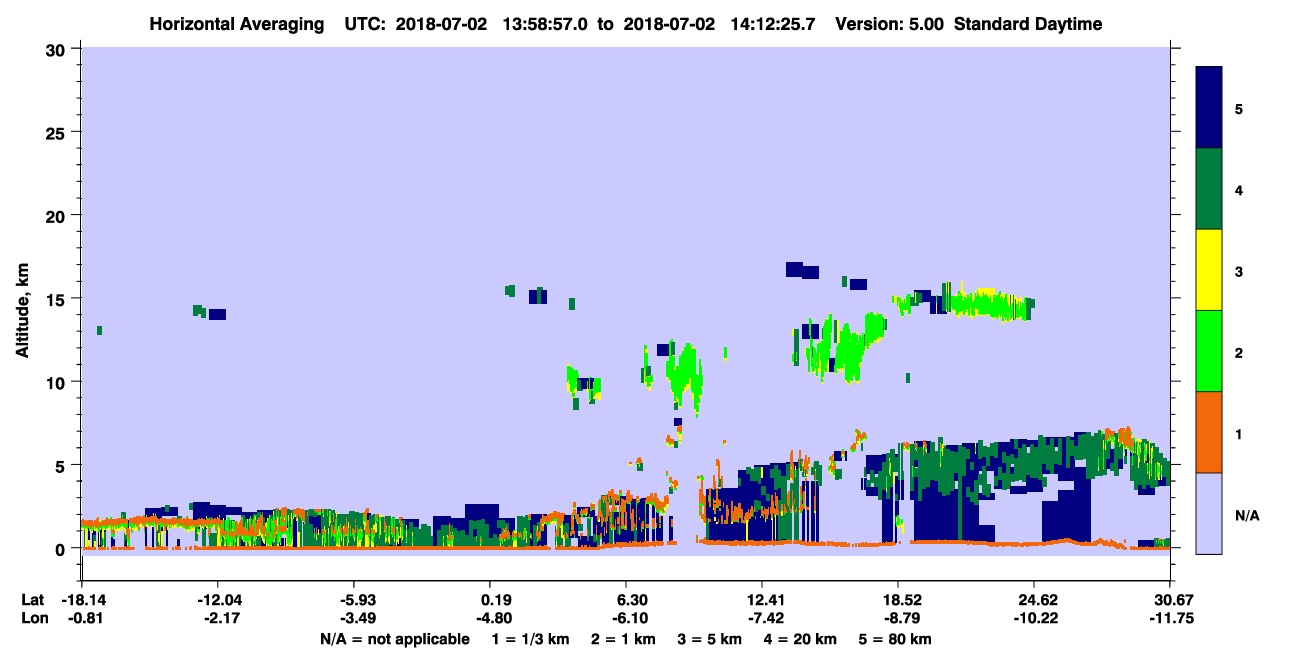
Task: Click the "5 = 80 km" legend entry
Action: click(x=895, y=639)
